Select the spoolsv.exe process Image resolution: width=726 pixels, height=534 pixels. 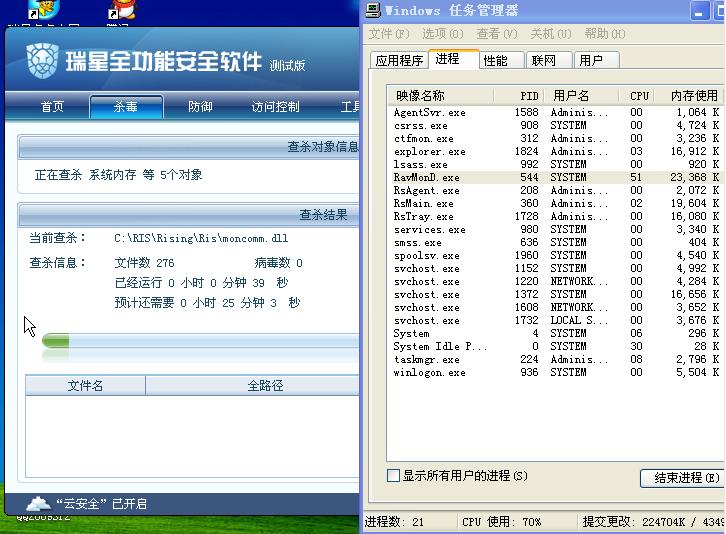point(556,255)
